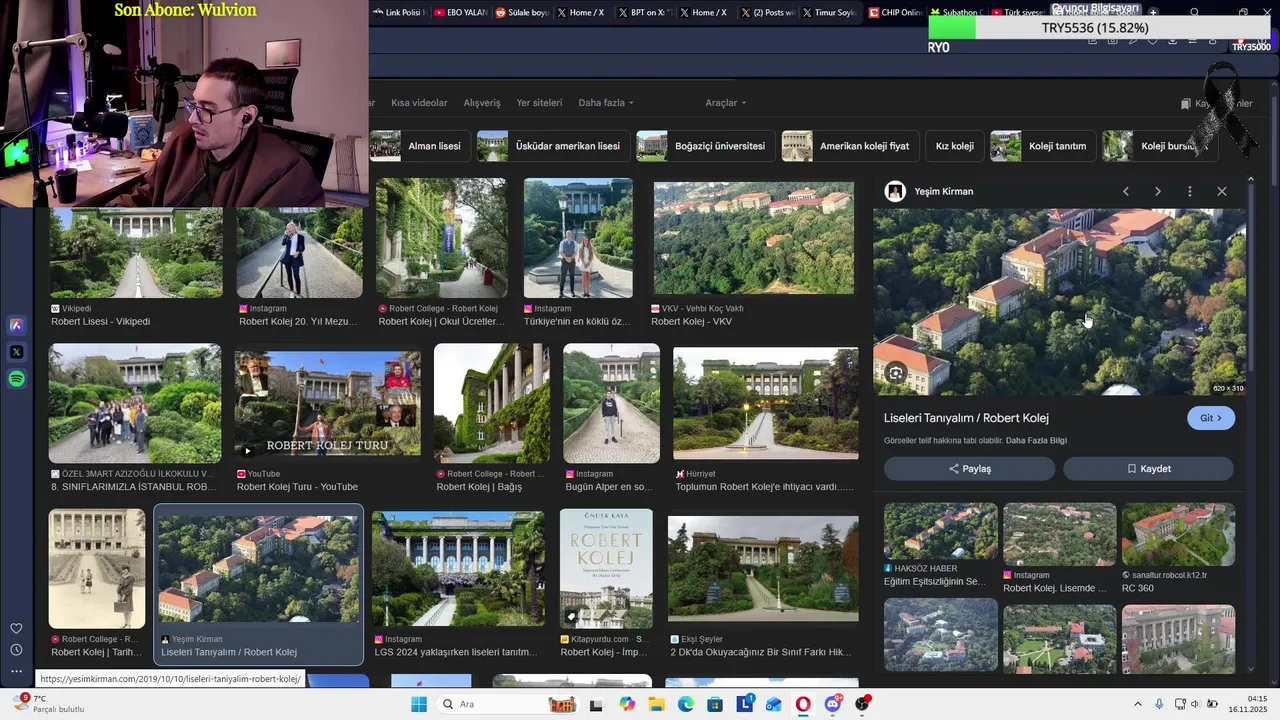This screenshot has height=720, width=1280.
Task: Switch to the EBO YALAN browser tab
Action: click(x=461, y=12)
